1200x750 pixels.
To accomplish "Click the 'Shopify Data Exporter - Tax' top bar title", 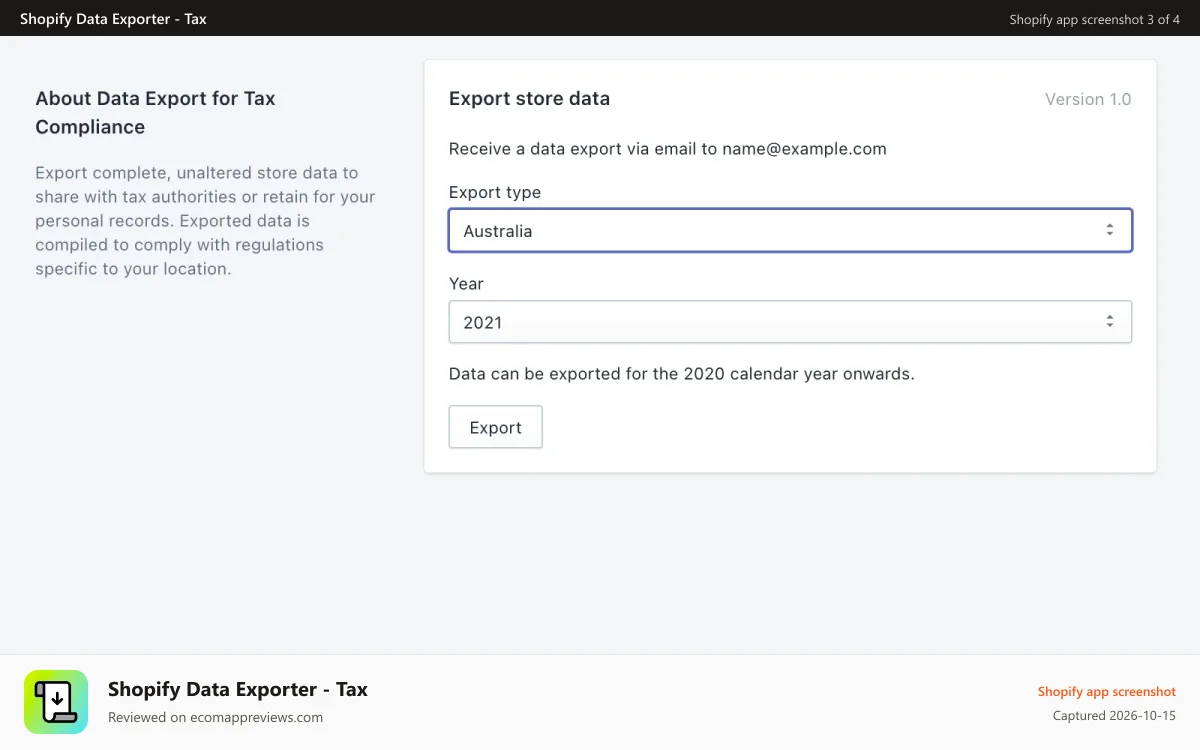I will pyautogui.click(x=113, y=18).
